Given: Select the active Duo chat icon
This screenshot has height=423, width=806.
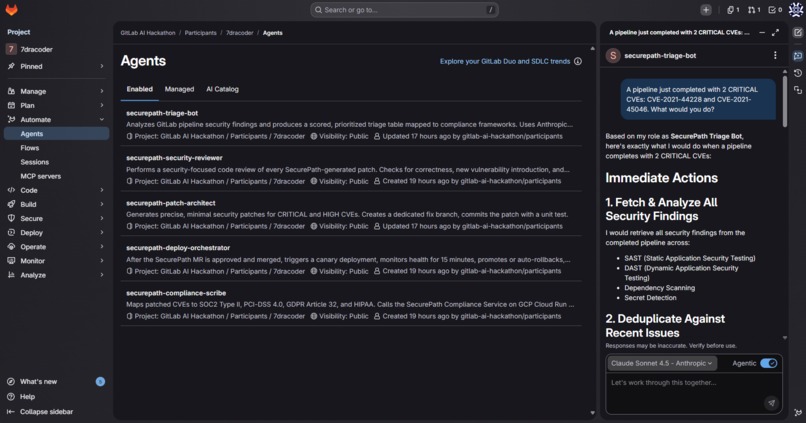Looking at the screenshot, I should pos(798,56).
